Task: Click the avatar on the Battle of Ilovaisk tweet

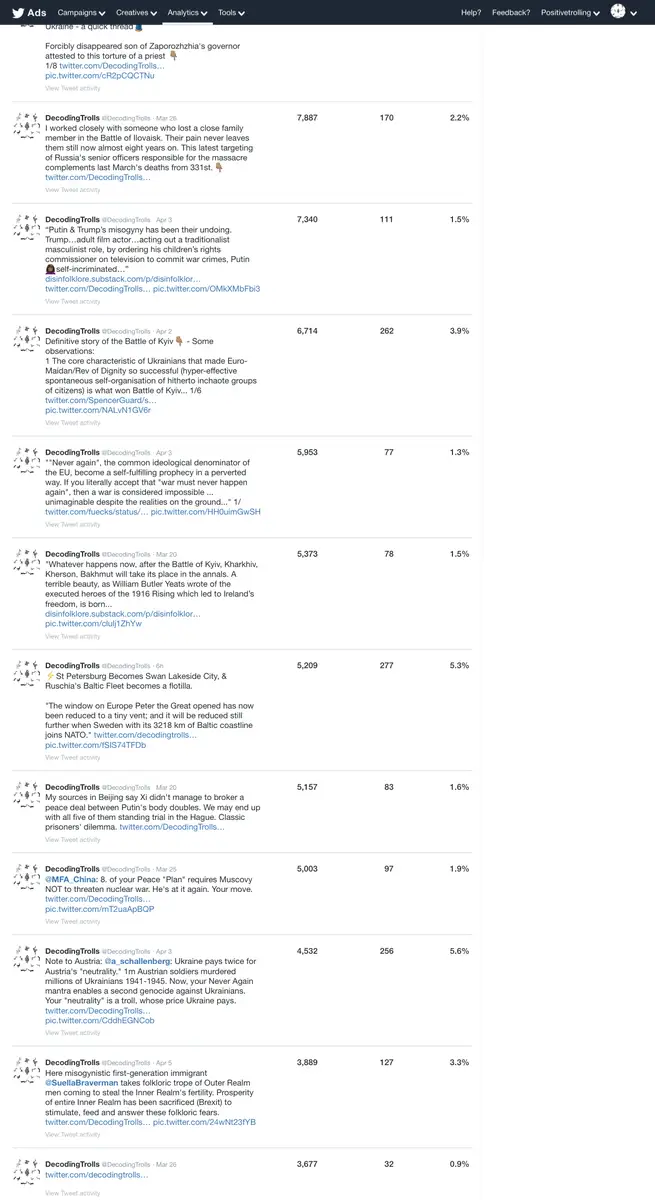Action: [x=27, y=125]
